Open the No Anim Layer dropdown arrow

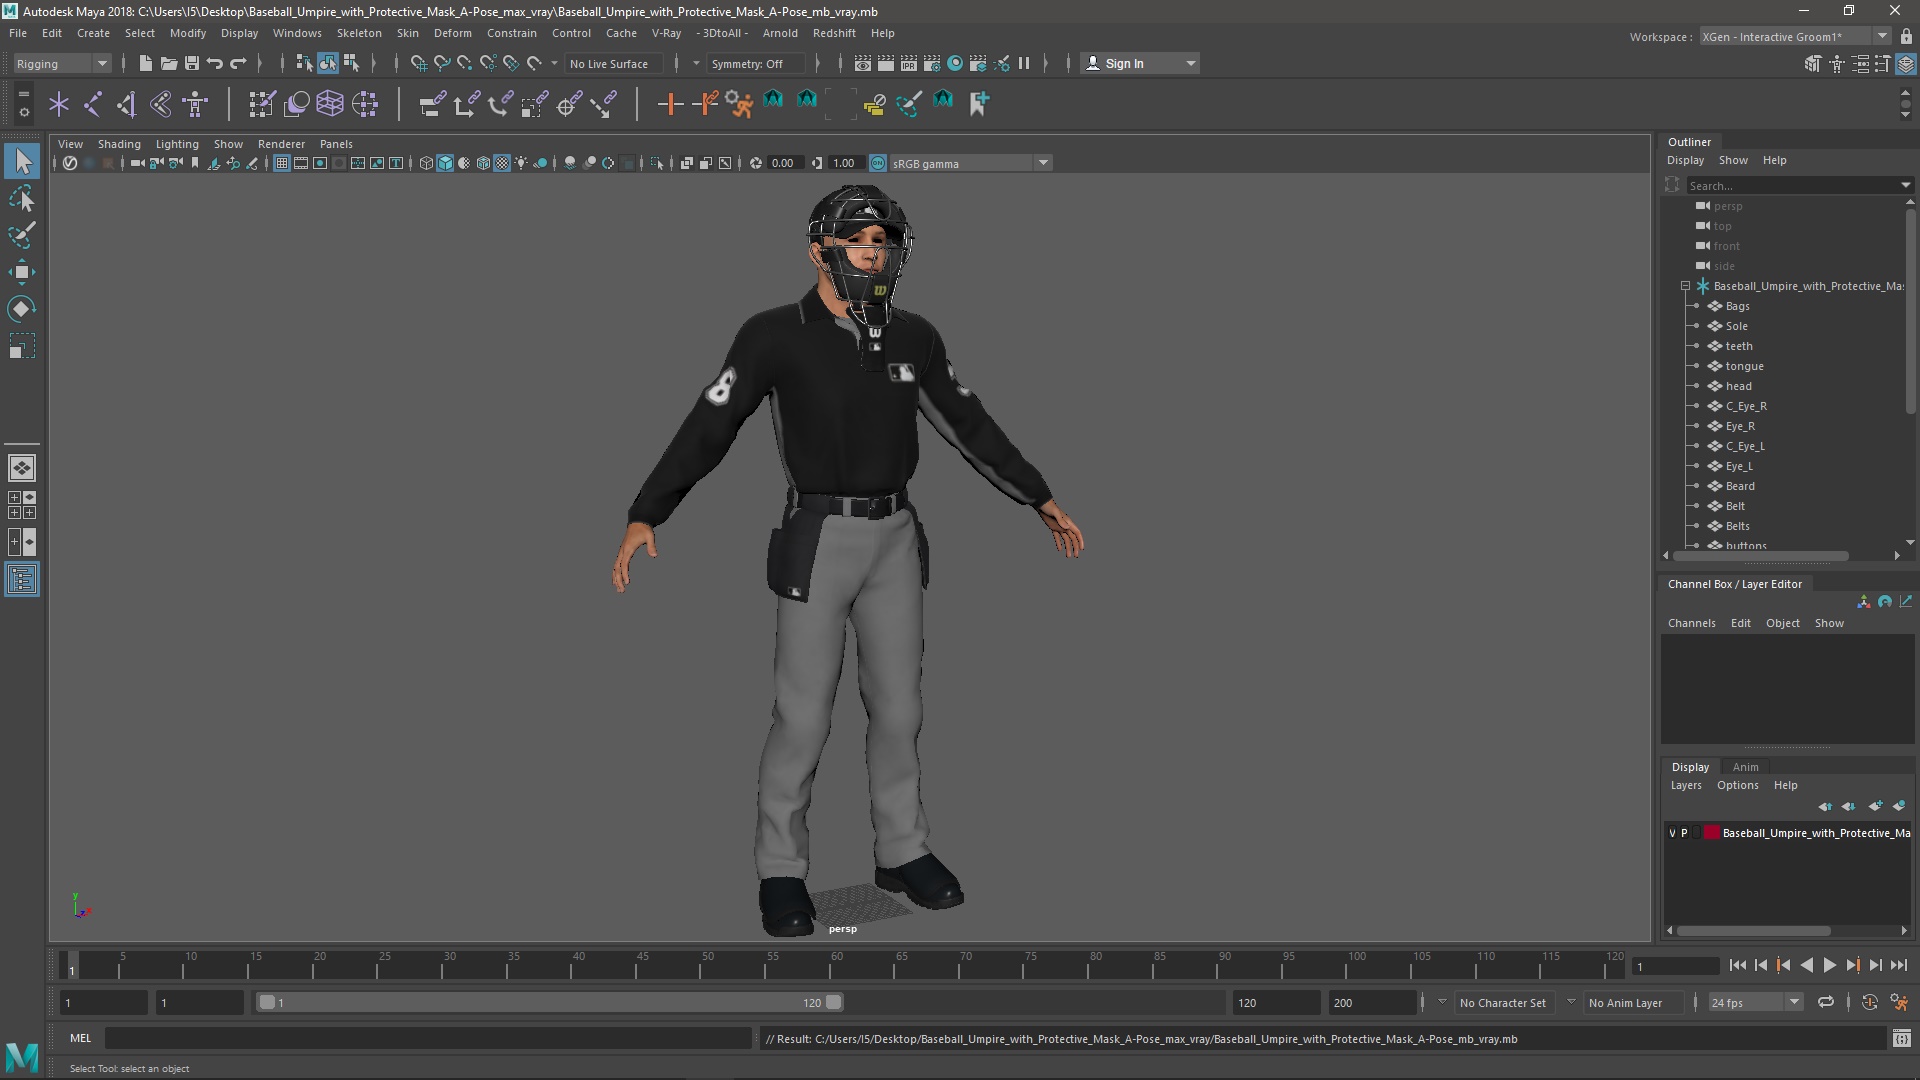click(x=1571, y=1002)
